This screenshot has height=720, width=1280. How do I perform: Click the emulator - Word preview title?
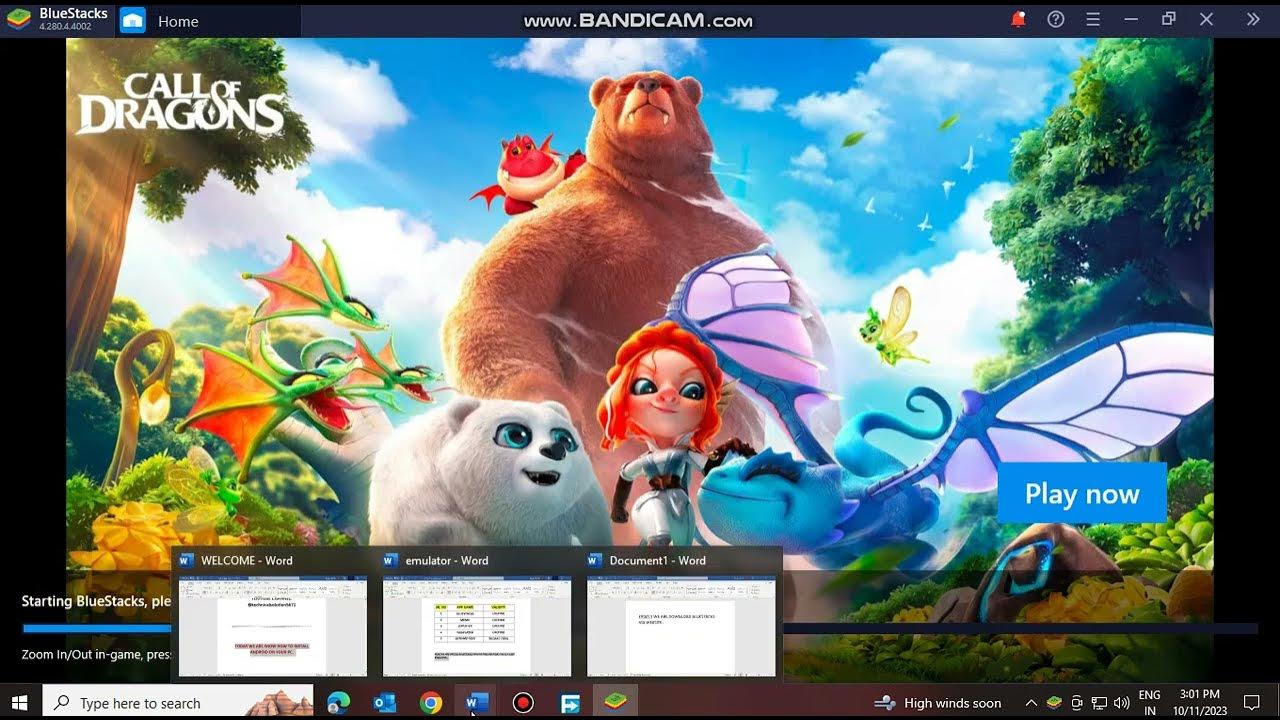(x=446, y=560)
